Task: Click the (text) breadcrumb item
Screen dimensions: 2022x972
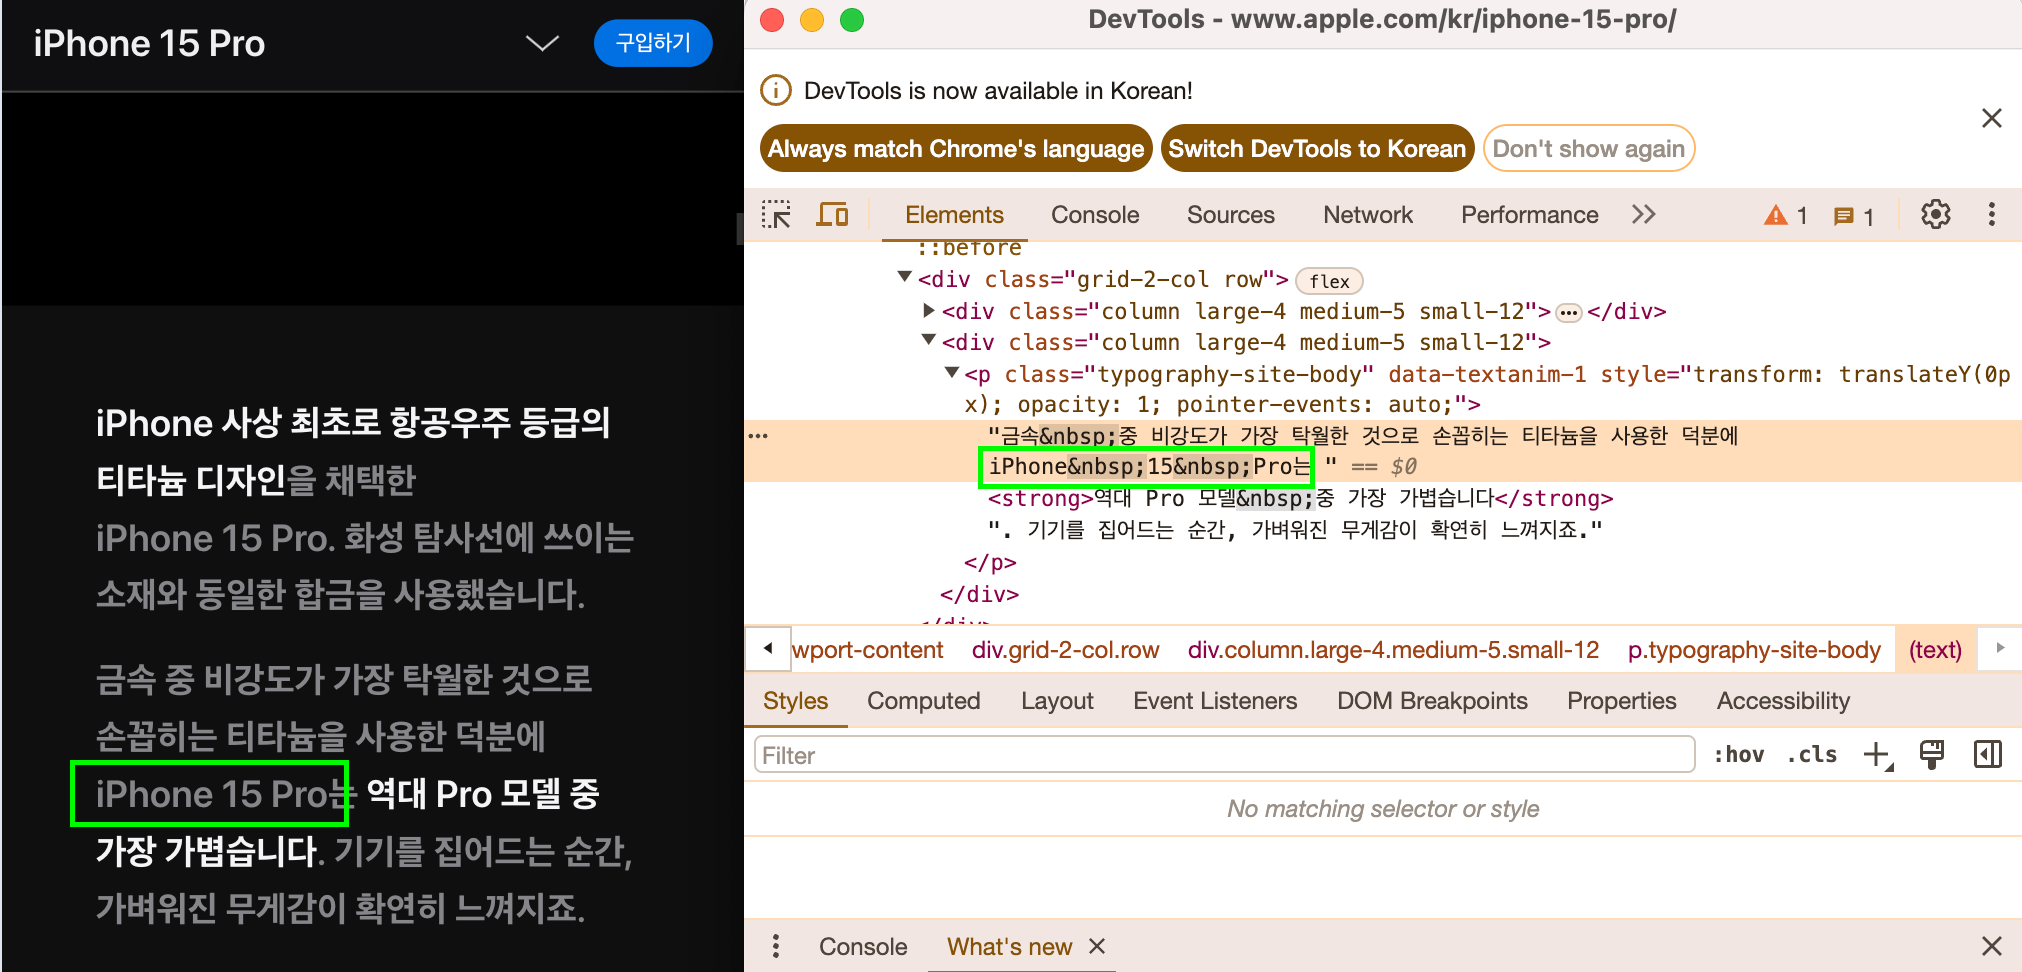Action: (1935, 650)
